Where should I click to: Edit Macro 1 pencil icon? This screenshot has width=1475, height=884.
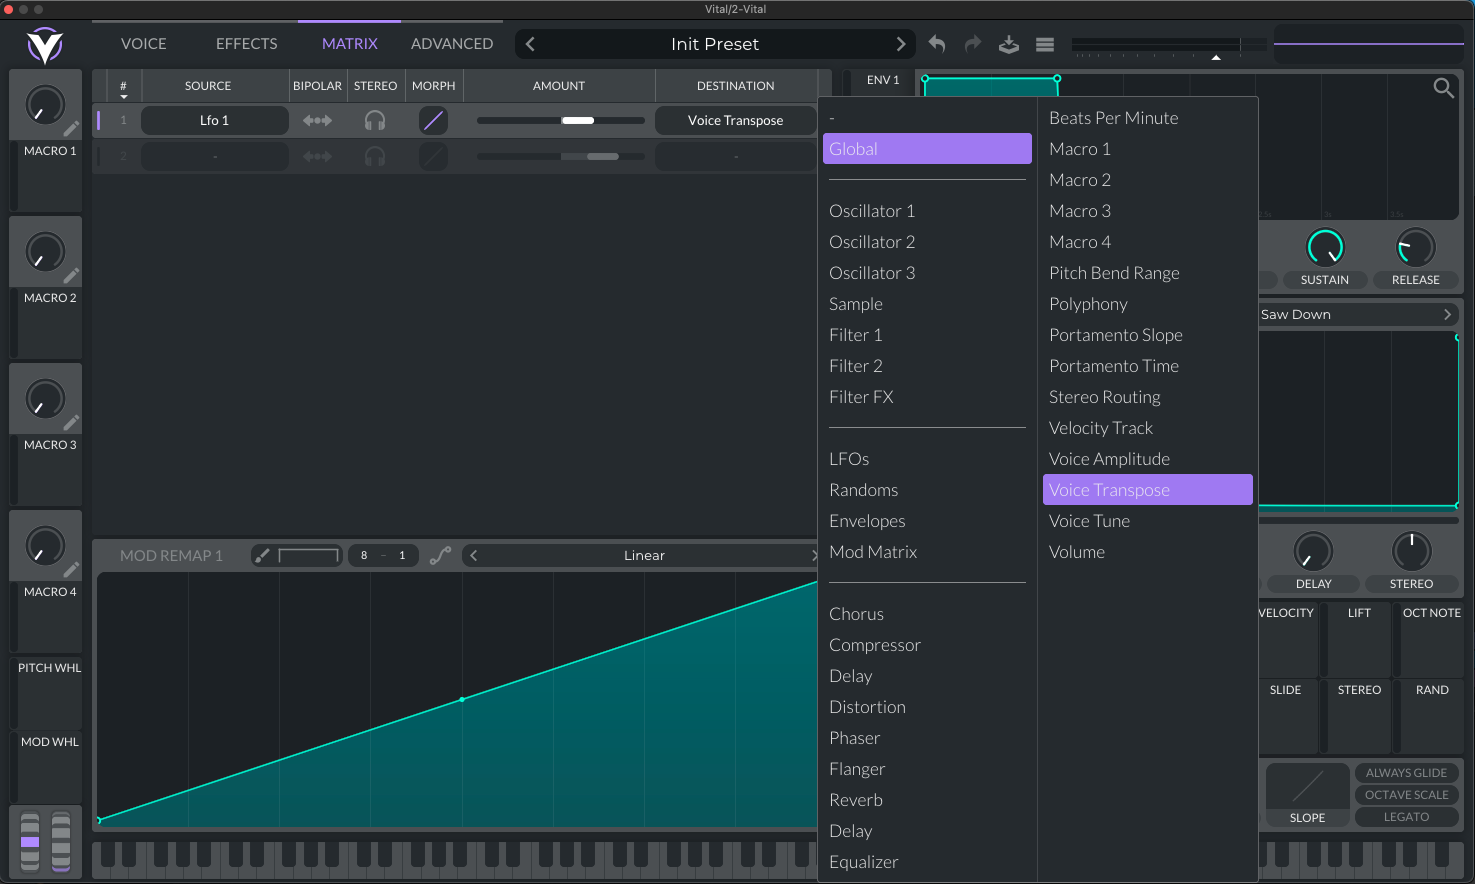[71, 128]
